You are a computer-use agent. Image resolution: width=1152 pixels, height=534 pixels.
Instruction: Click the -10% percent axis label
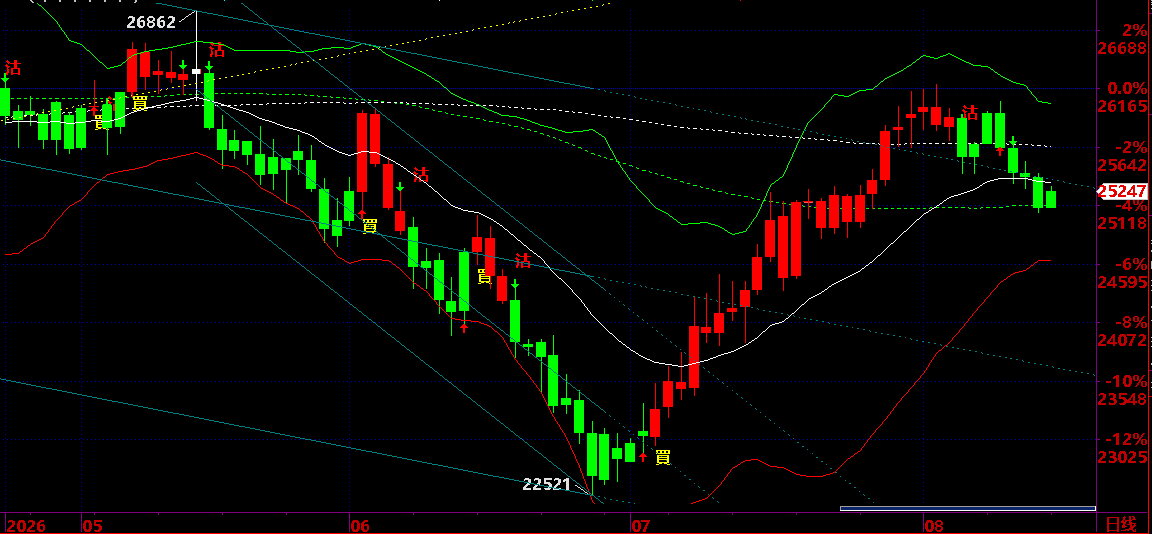coord(1128,381)
